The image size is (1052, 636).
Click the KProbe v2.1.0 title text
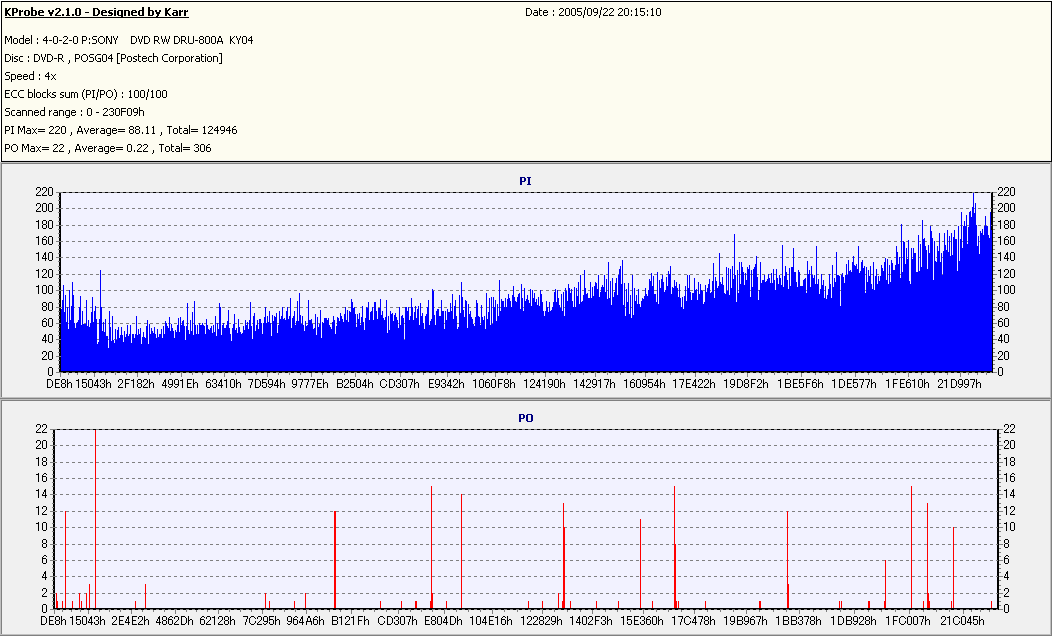(96, 12)
